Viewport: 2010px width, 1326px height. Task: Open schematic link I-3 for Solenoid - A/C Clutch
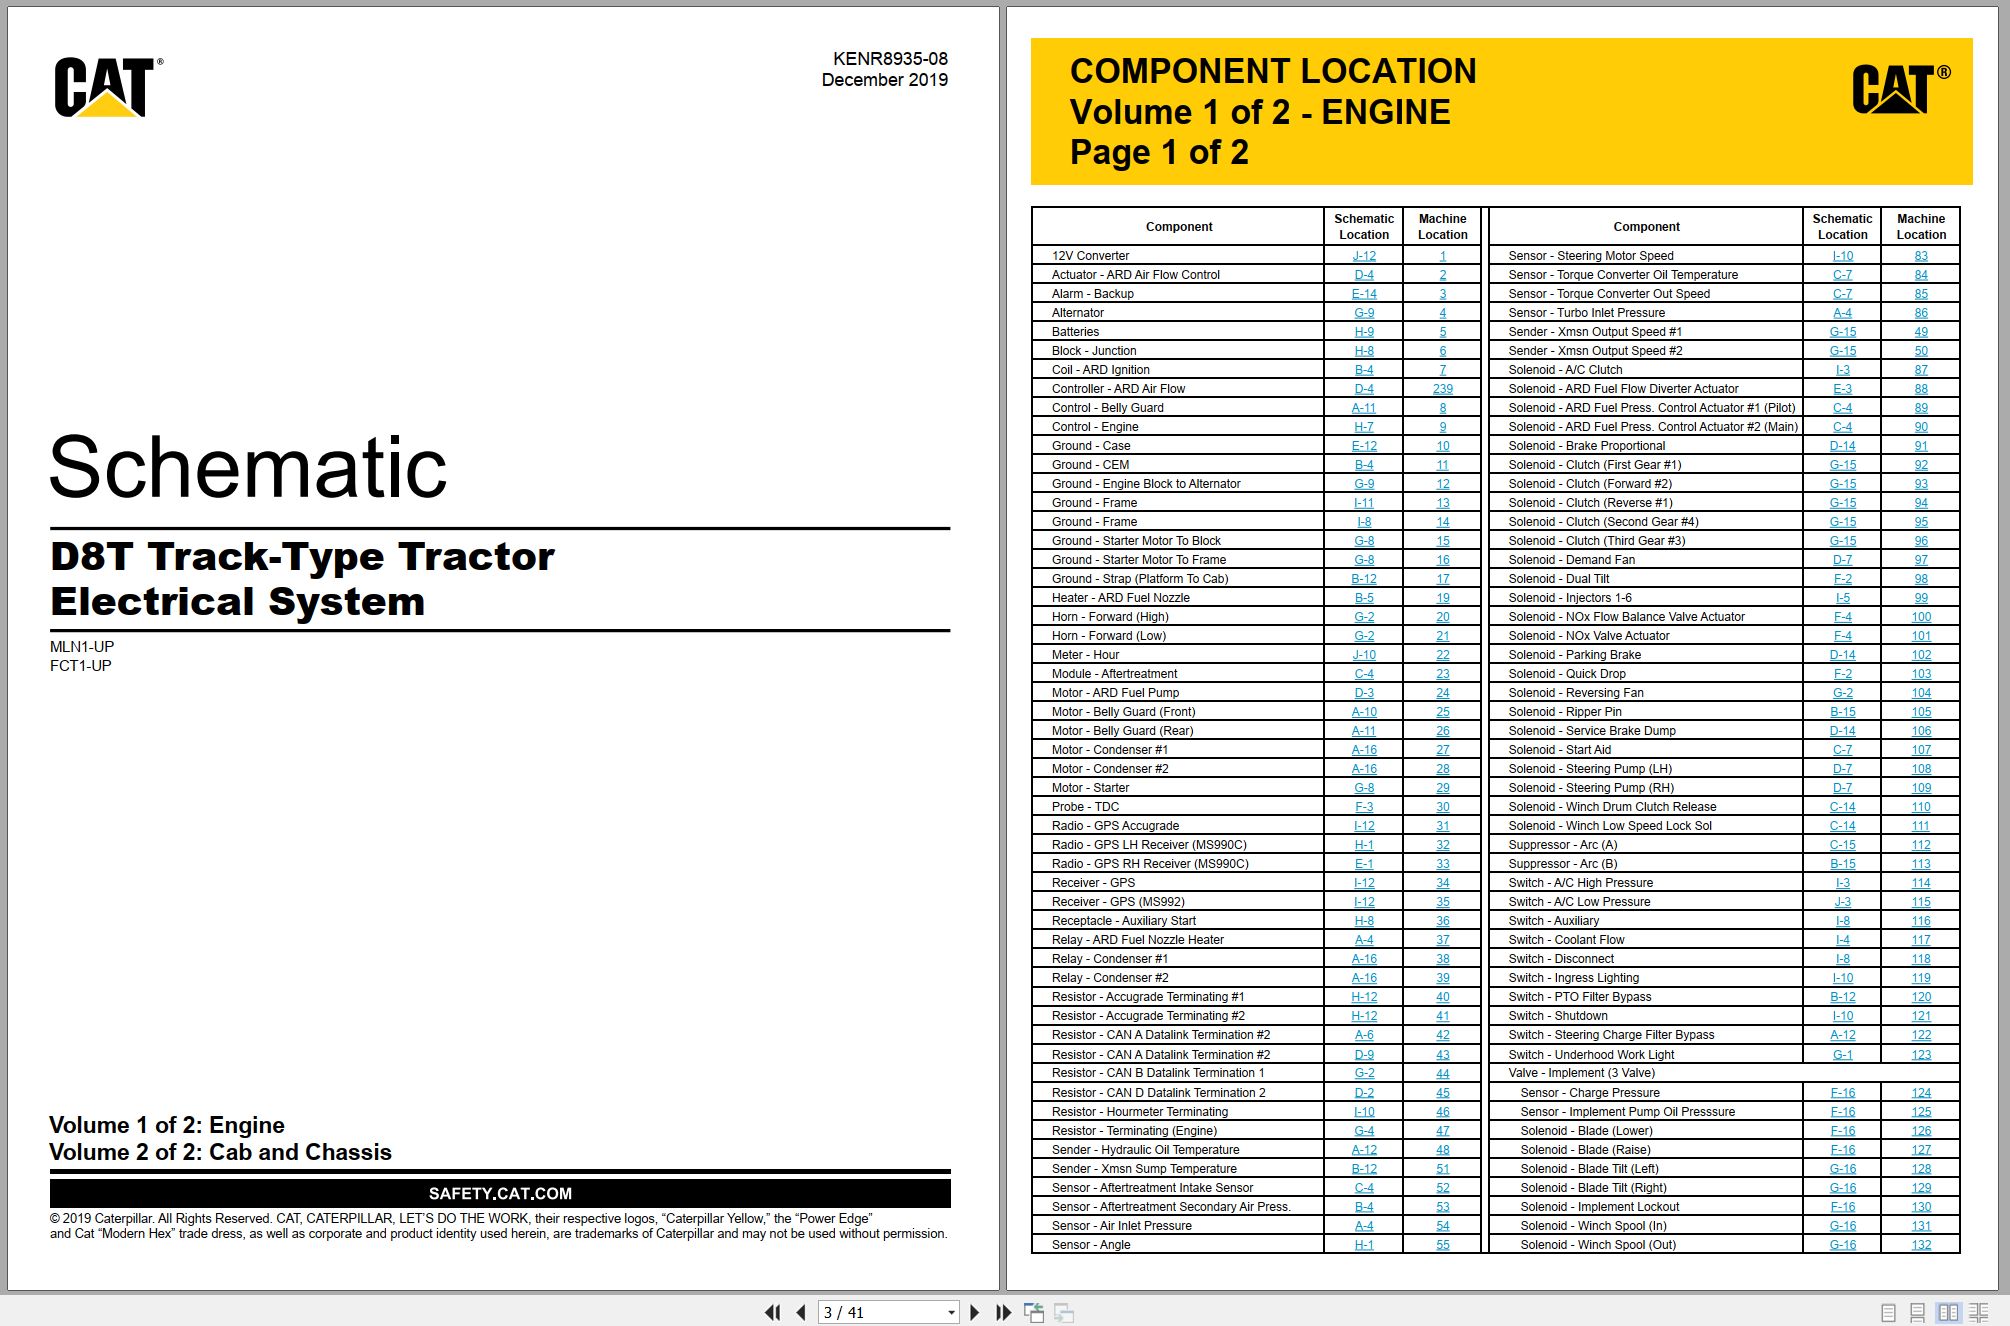(1842, 370)
